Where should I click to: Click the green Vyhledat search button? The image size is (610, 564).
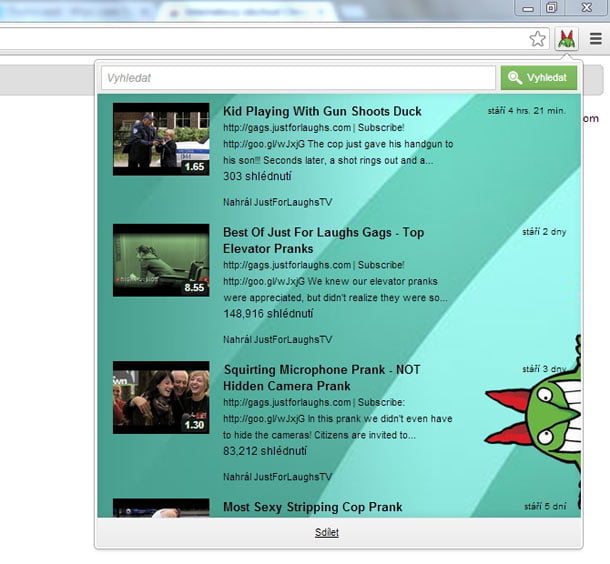539,78
